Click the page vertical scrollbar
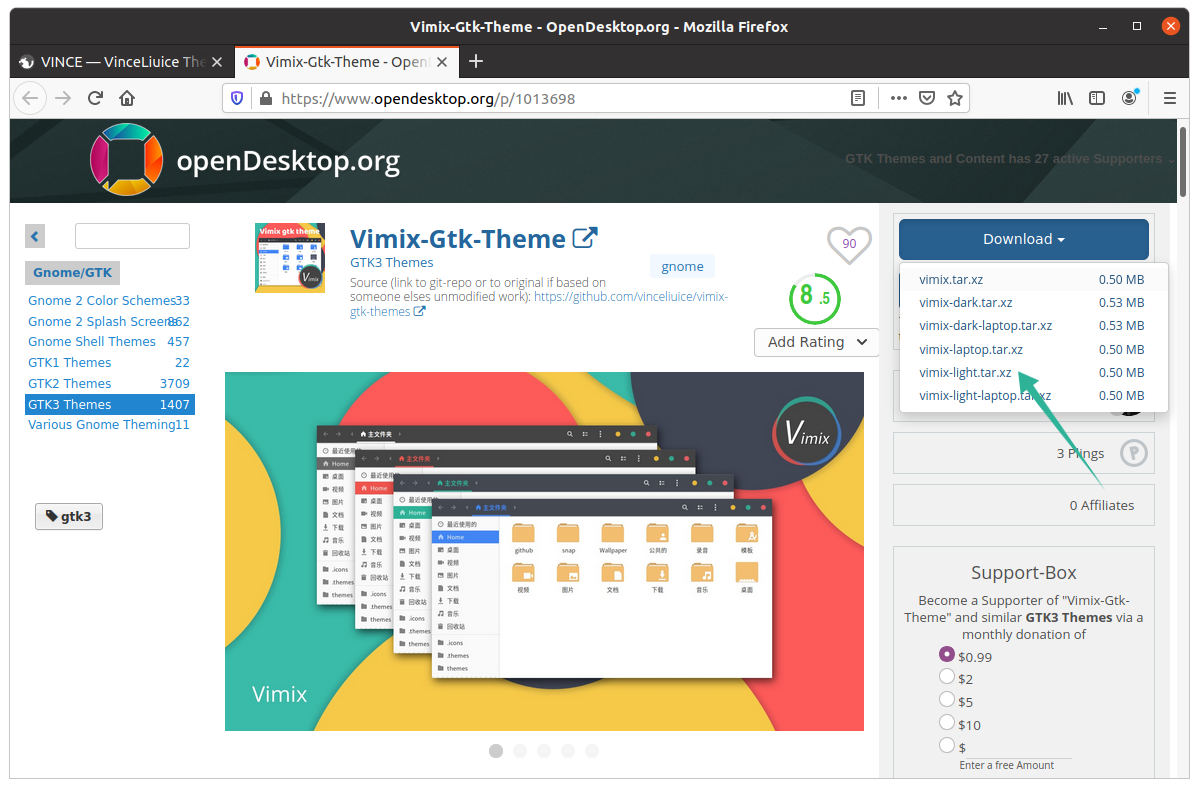The image size is (1199, 788). coord(1183,162)
